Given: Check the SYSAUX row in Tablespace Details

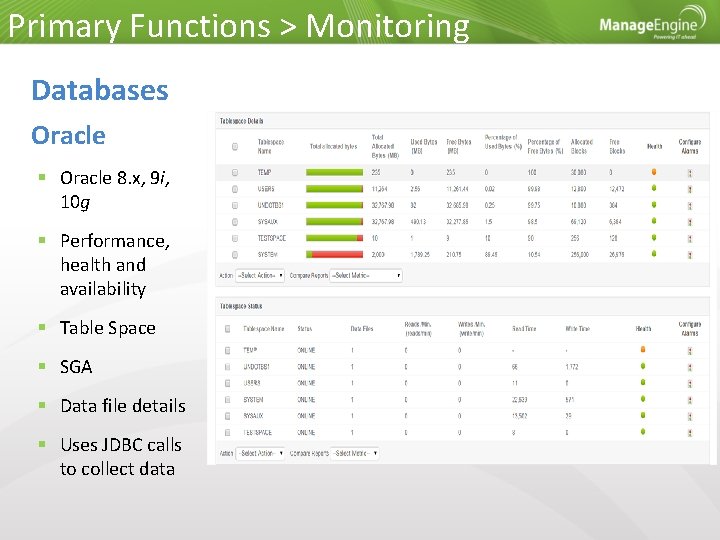Looking at the screenshot, I should [235, 222].
